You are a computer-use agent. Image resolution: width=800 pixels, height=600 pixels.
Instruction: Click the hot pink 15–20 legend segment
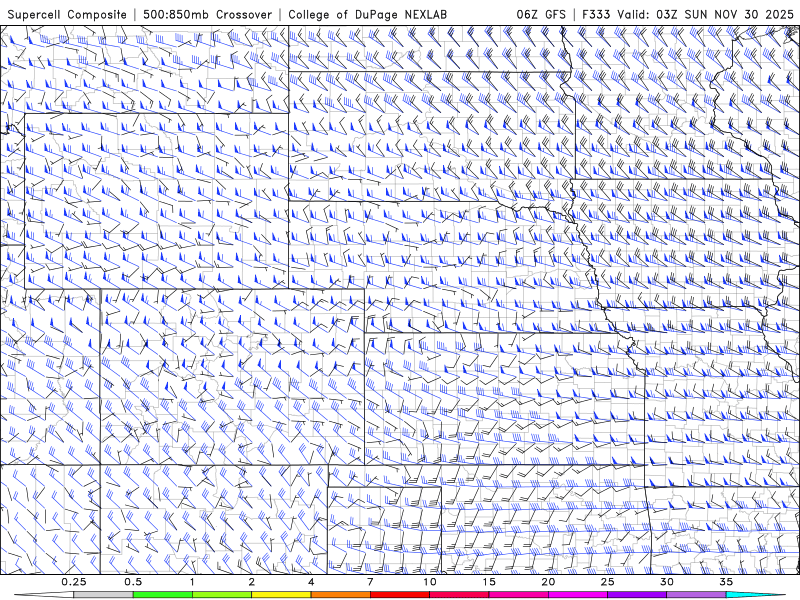518,595
